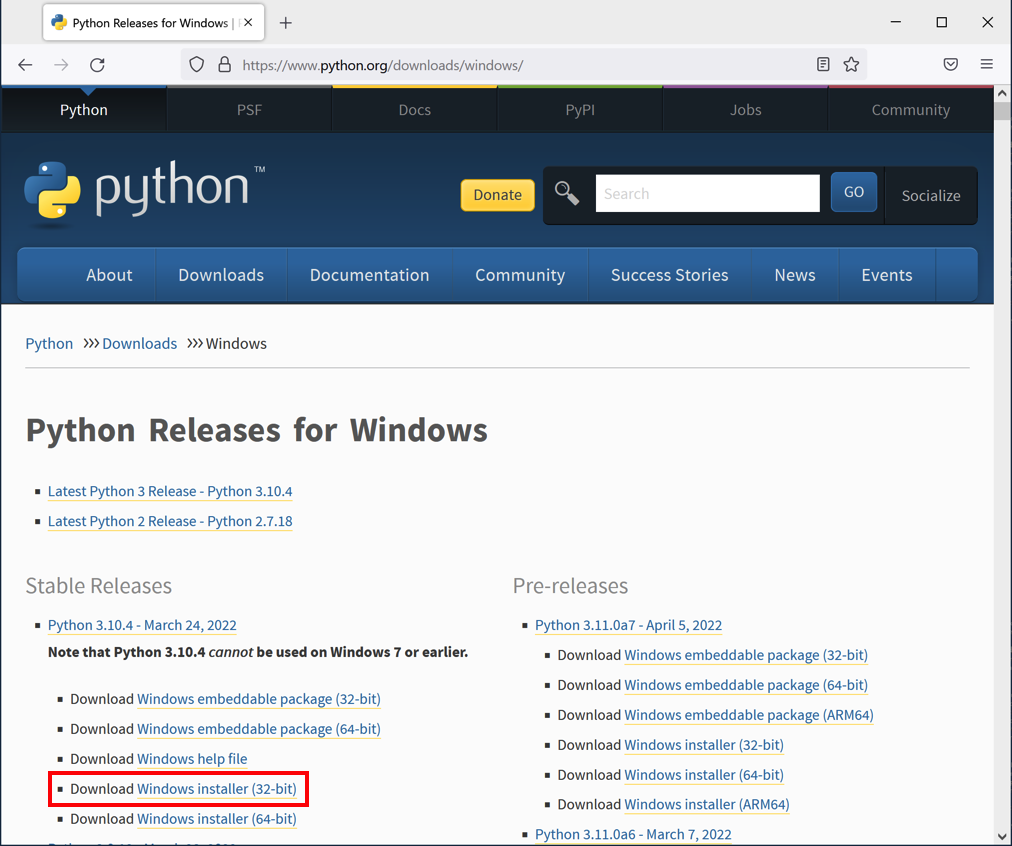This screenshot has height=846, width=1012.
Task: Switch to the PyPI top tab
Action: [x=580, y=110]
